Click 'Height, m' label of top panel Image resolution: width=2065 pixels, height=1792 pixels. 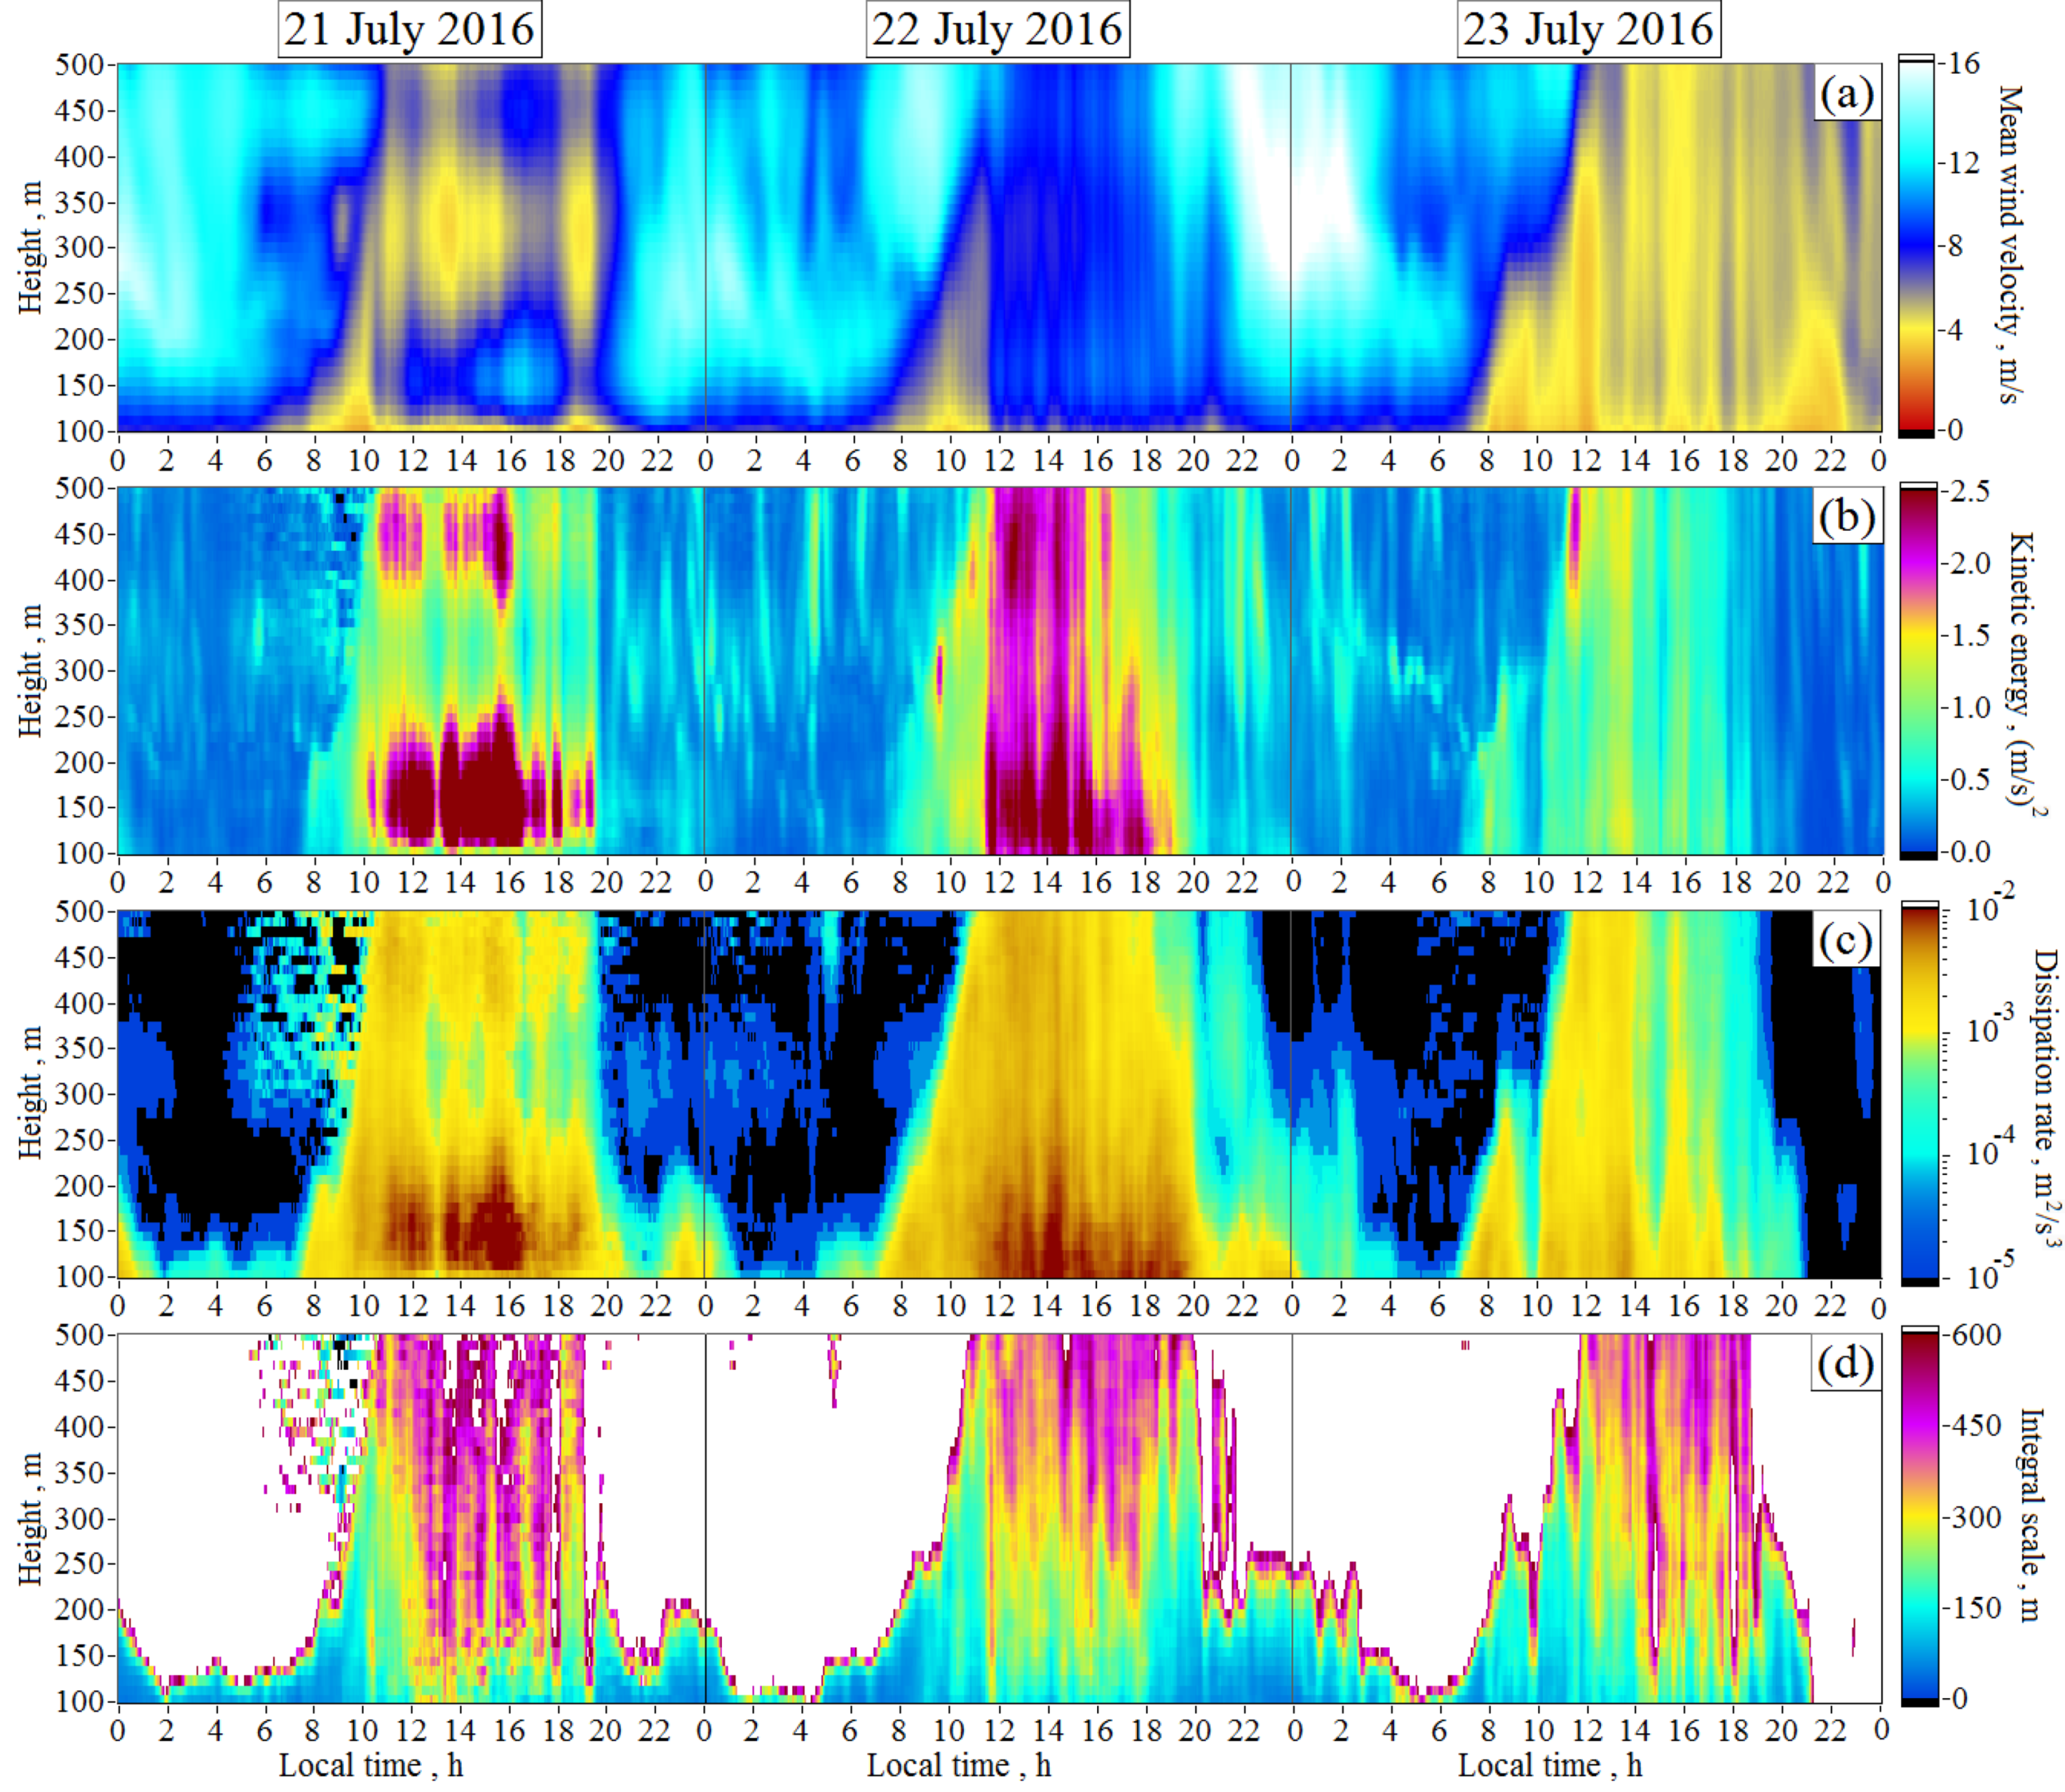point(32,247)
